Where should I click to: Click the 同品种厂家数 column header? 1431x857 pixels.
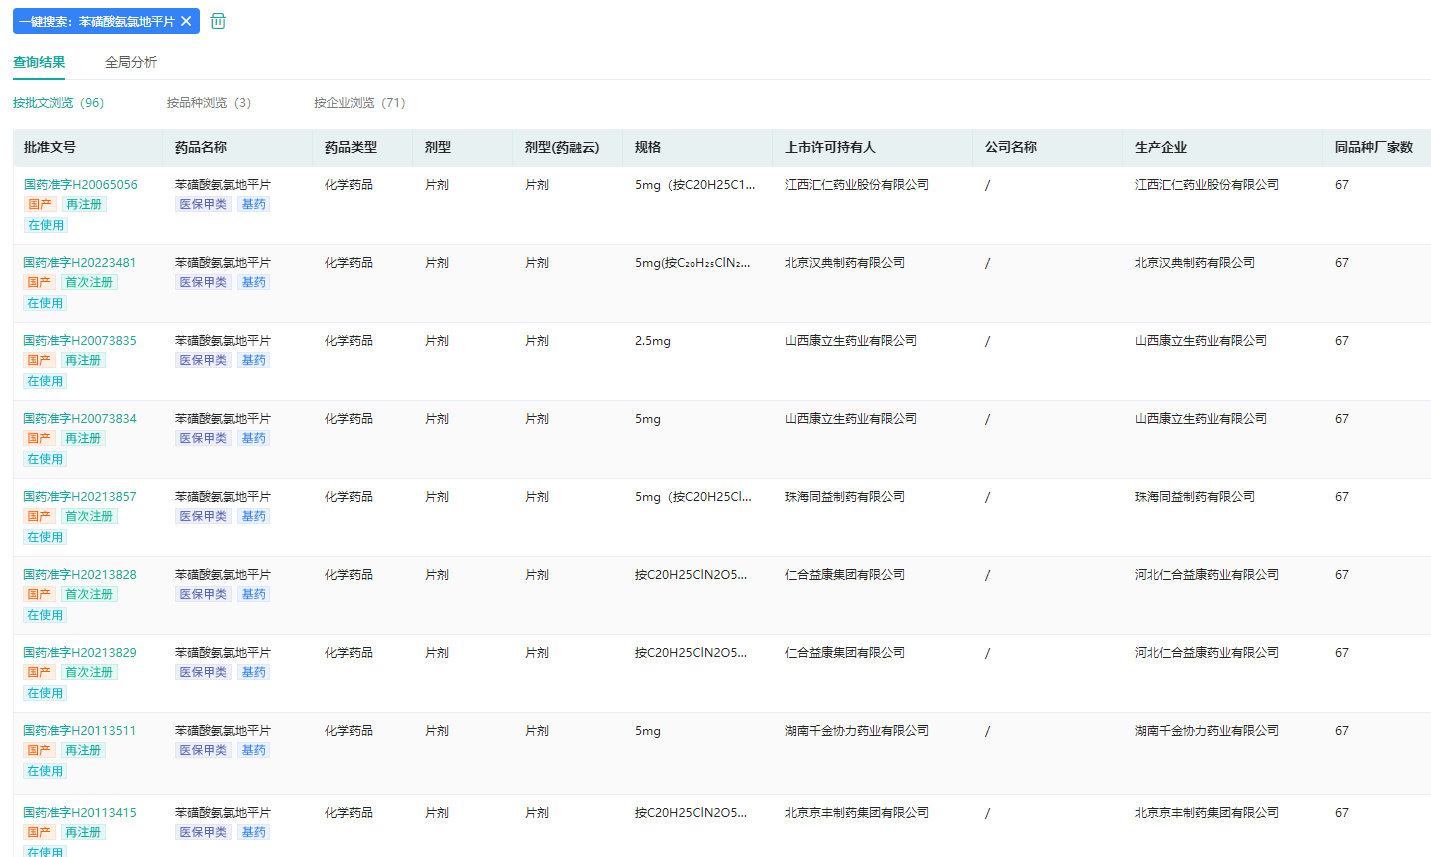1373,147
